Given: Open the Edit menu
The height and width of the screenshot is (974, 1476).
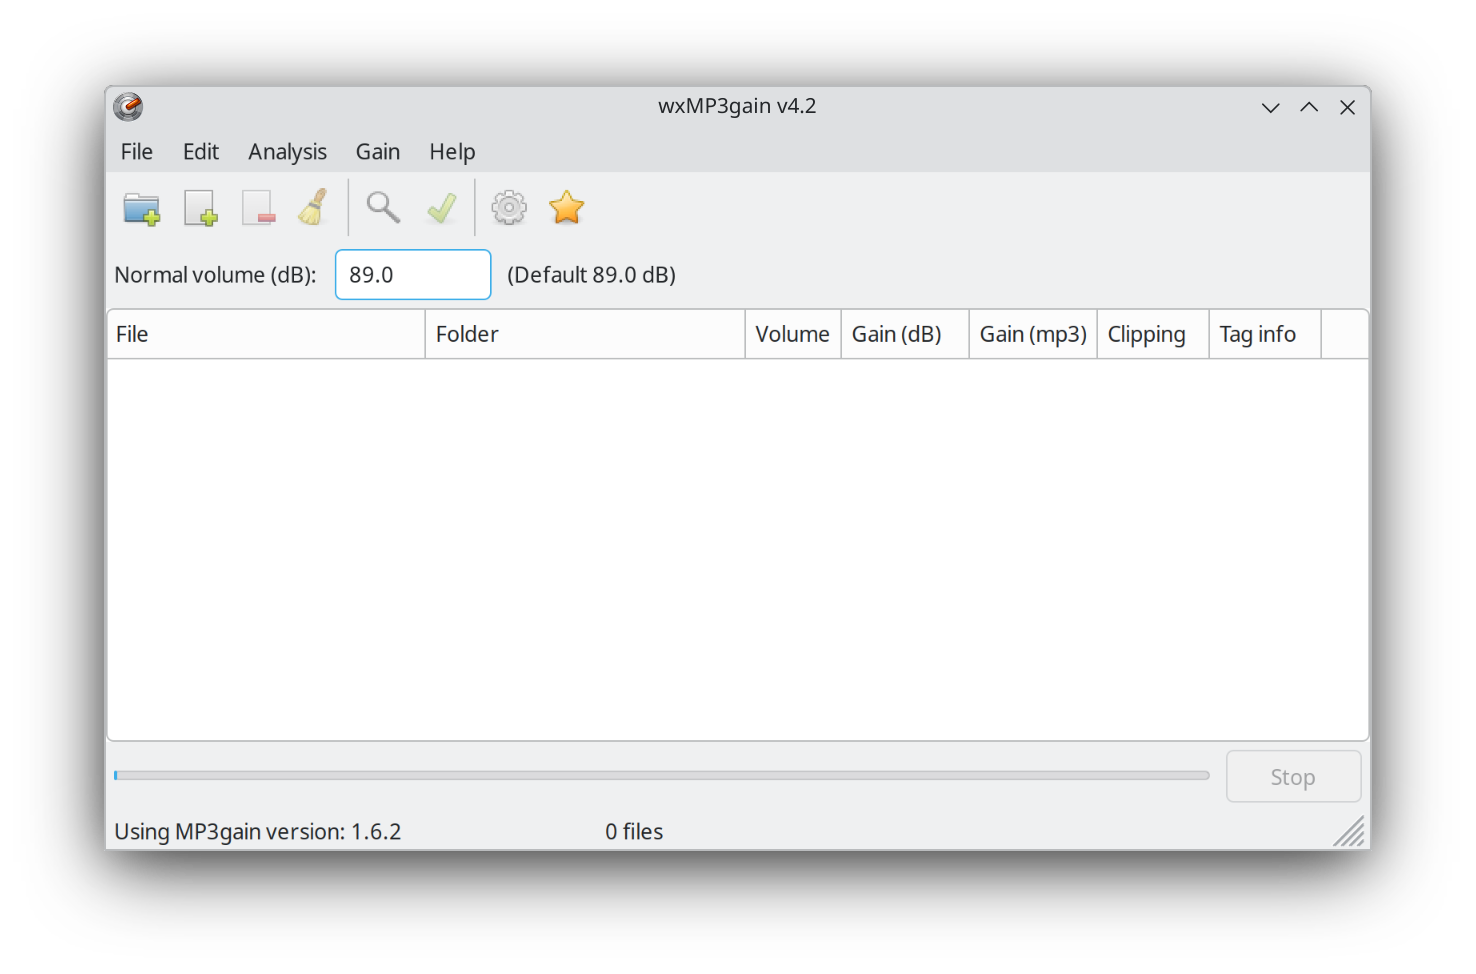Looking at the screenshot, I should pos(200,152).
